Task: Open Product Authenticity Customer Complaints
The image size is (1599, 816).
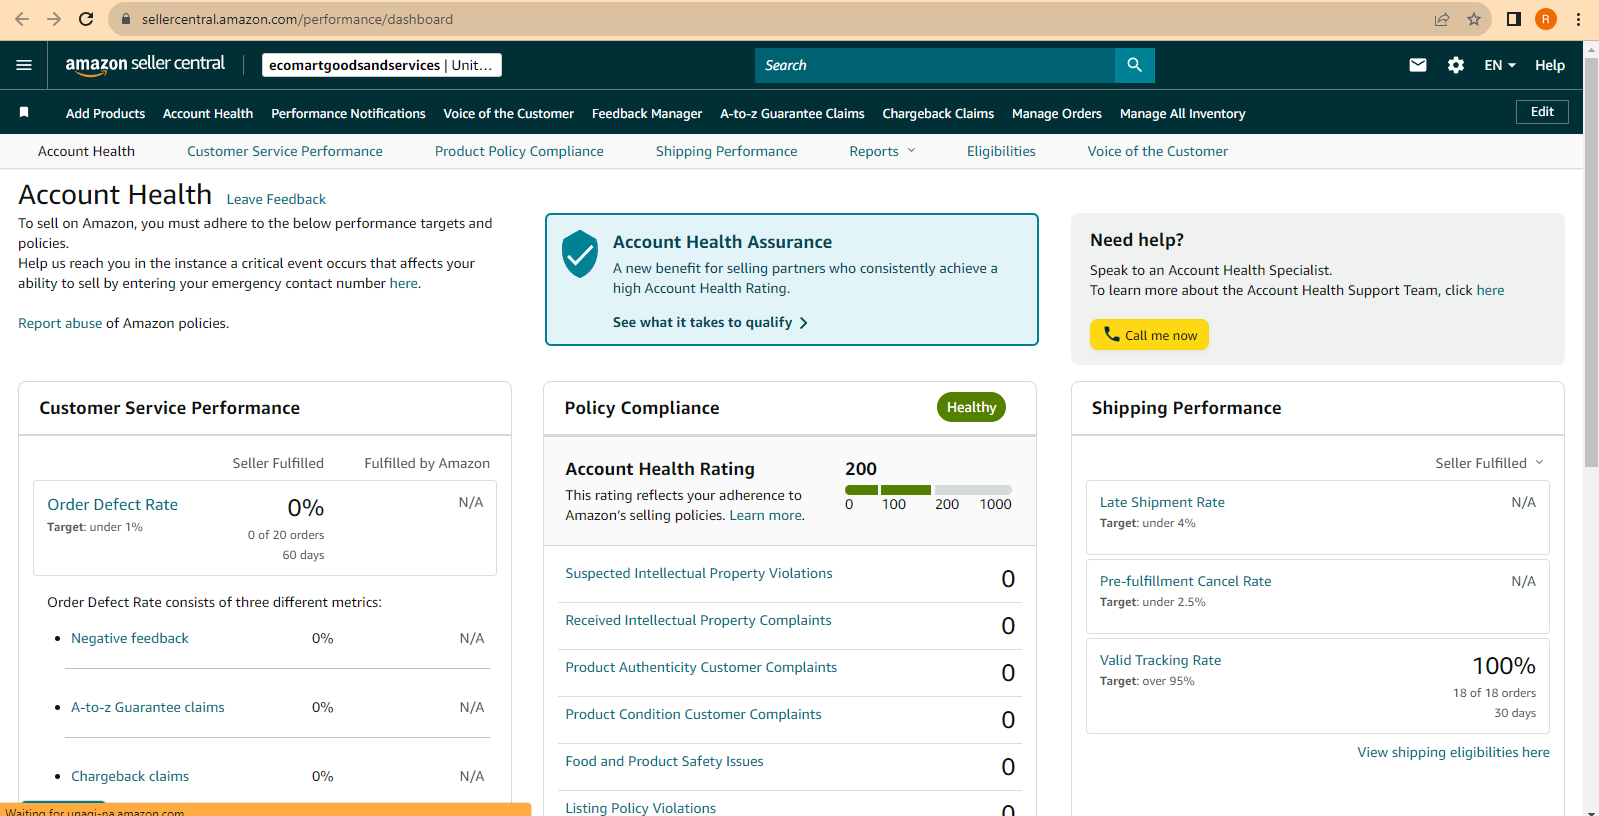Action: point(701,667)
